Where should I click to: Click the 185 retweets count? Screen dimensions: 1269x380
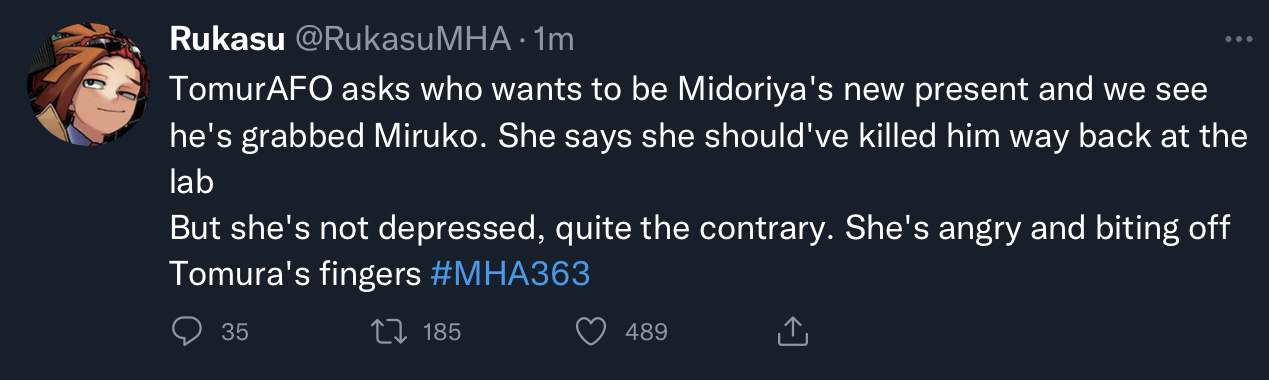(x=441, y=332)
